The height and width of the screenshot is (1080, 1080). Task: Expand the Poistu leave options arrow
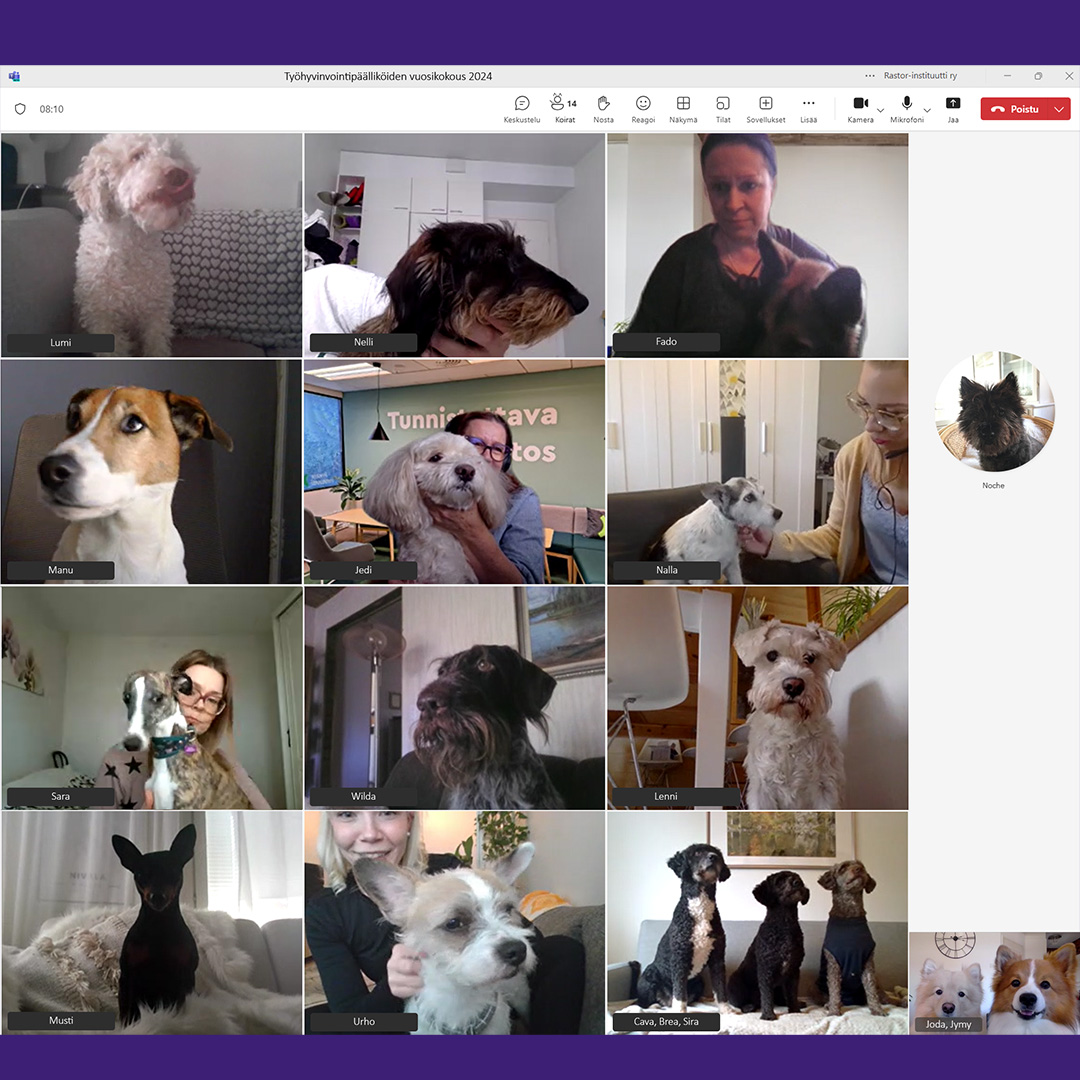tap(1059, 109)
